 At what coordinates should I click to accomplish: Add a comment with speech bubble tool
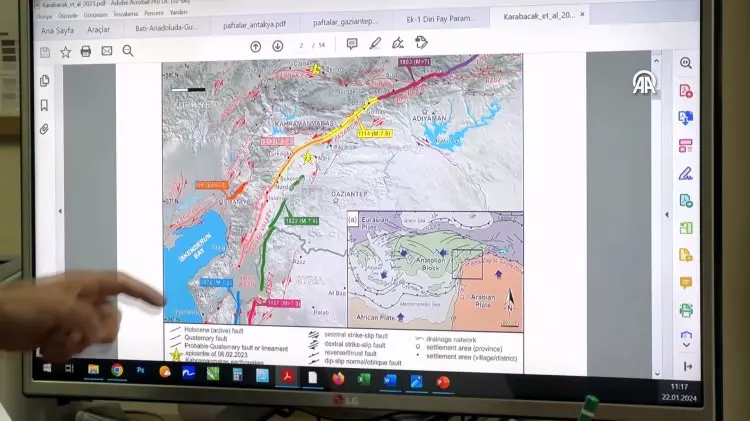click(352, 44)
